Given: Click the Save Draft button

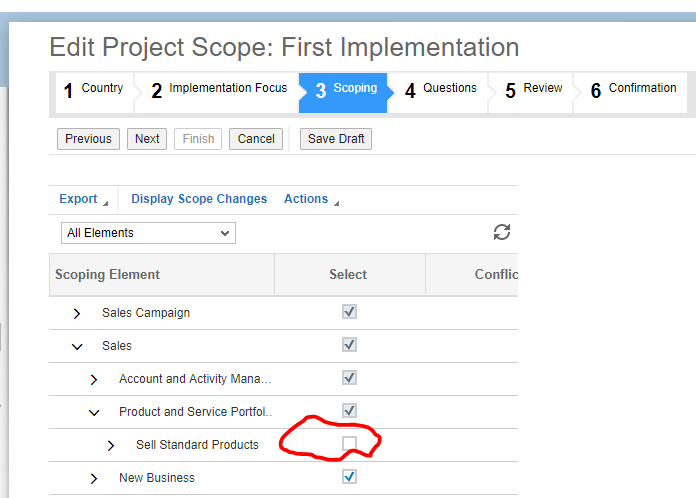Looking at the screenshot, I should point(336,139).
